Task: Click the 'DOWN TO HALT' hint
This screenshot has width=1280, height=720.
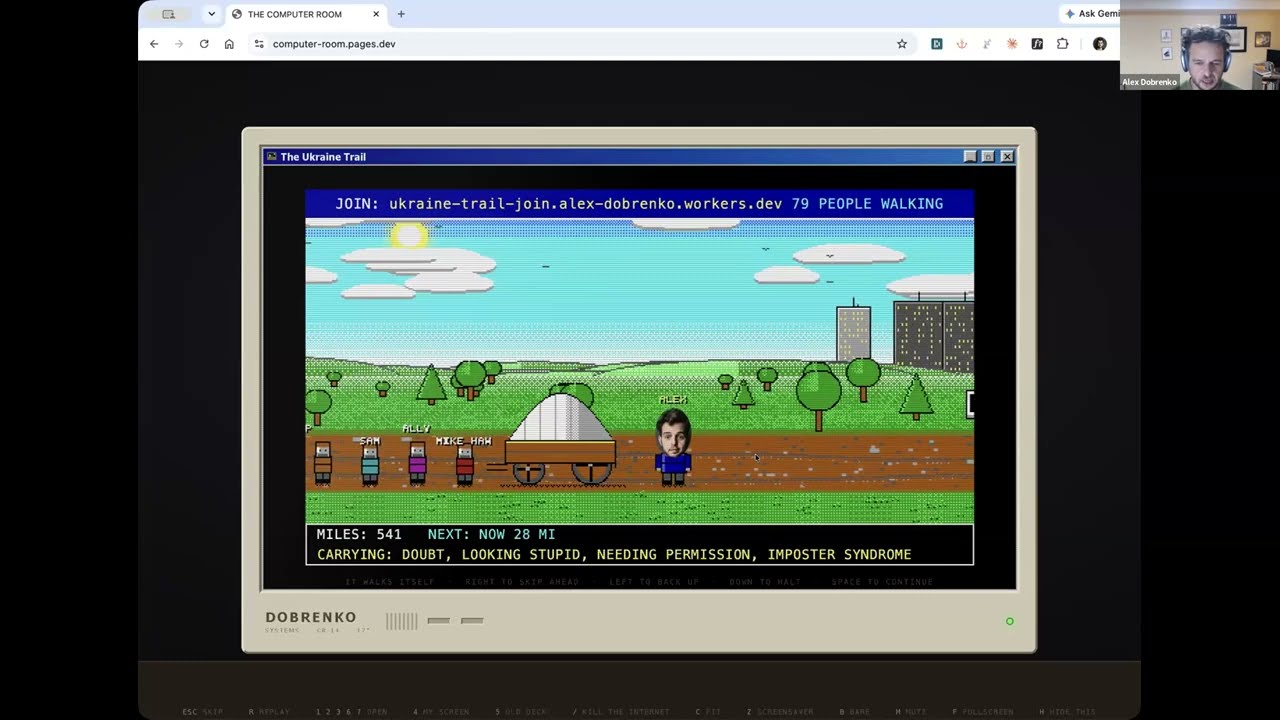Action: click(x=765, y=582)
